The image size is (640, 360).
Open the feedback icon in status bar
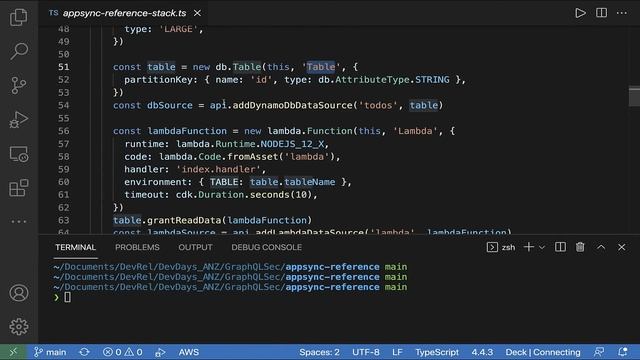[599, 352]
